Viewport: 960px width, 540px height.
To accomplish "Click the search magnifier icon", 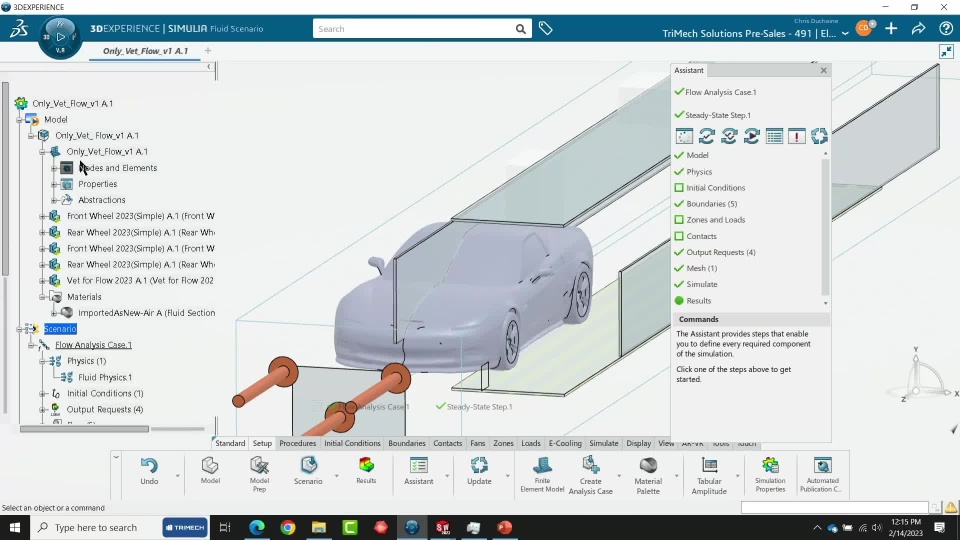I will [520, 29].
